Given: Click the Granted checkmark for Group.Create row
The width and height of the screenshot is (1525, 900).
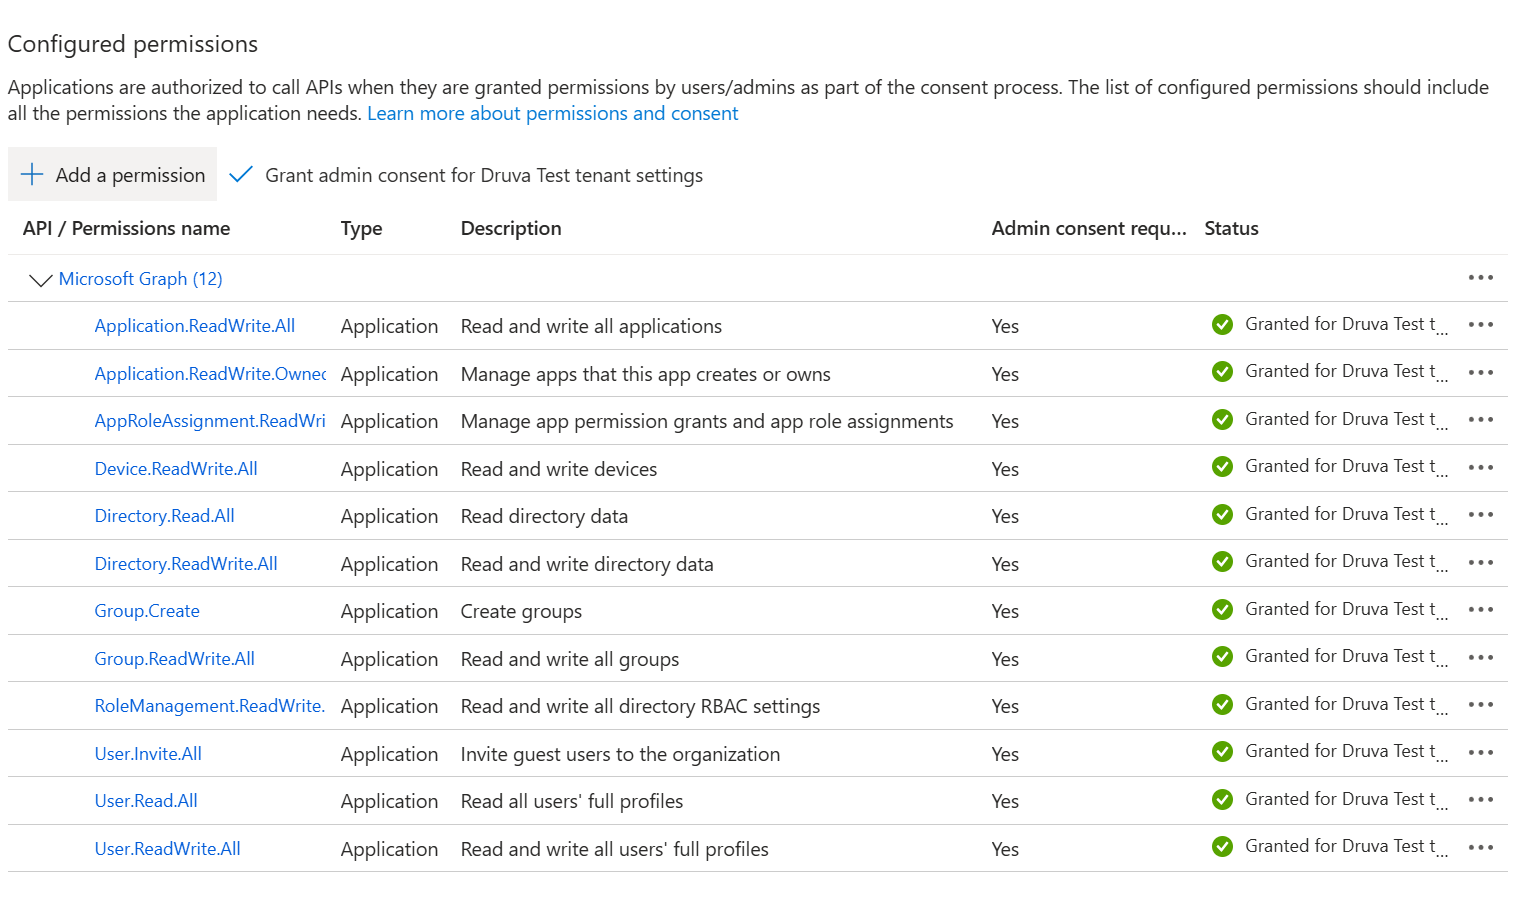Looking at the screenshot, I should (1222, 609).
